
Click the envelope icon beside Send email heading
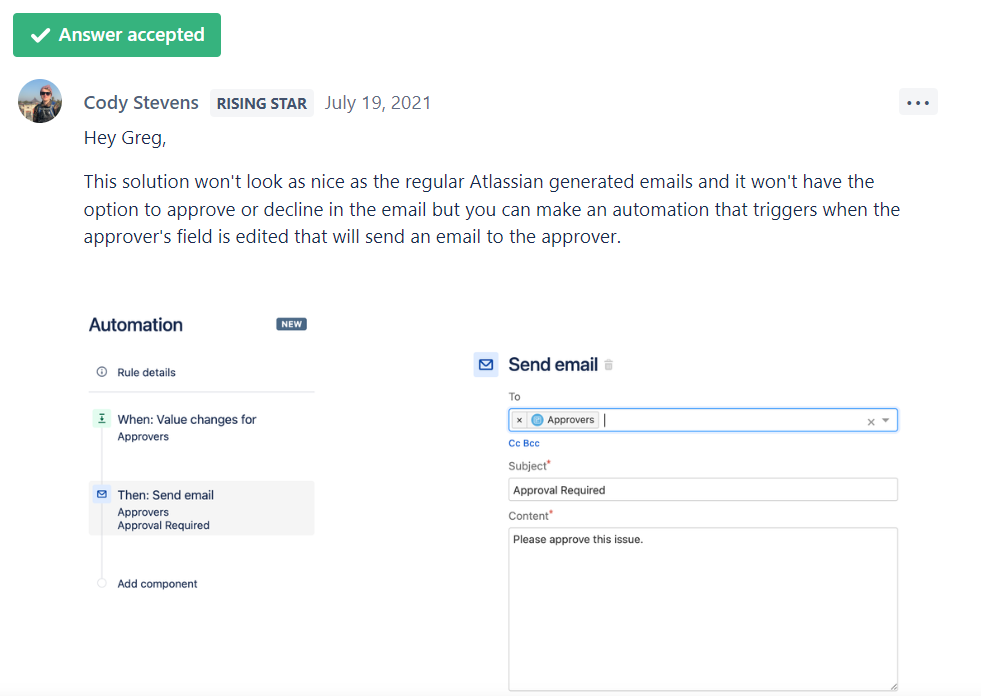[485, 365]
